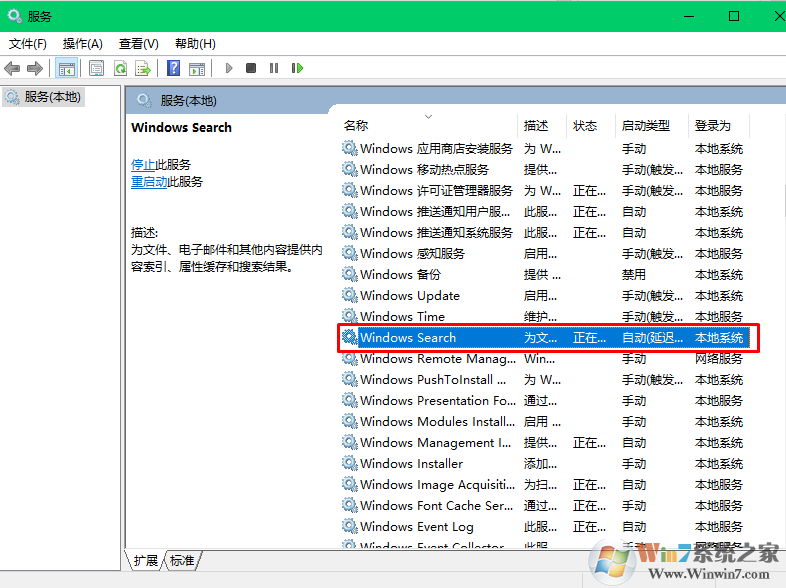Toggle the show/hide action pane icon
The width and height of the screenshot is (786, 588).
click(197, 68)
